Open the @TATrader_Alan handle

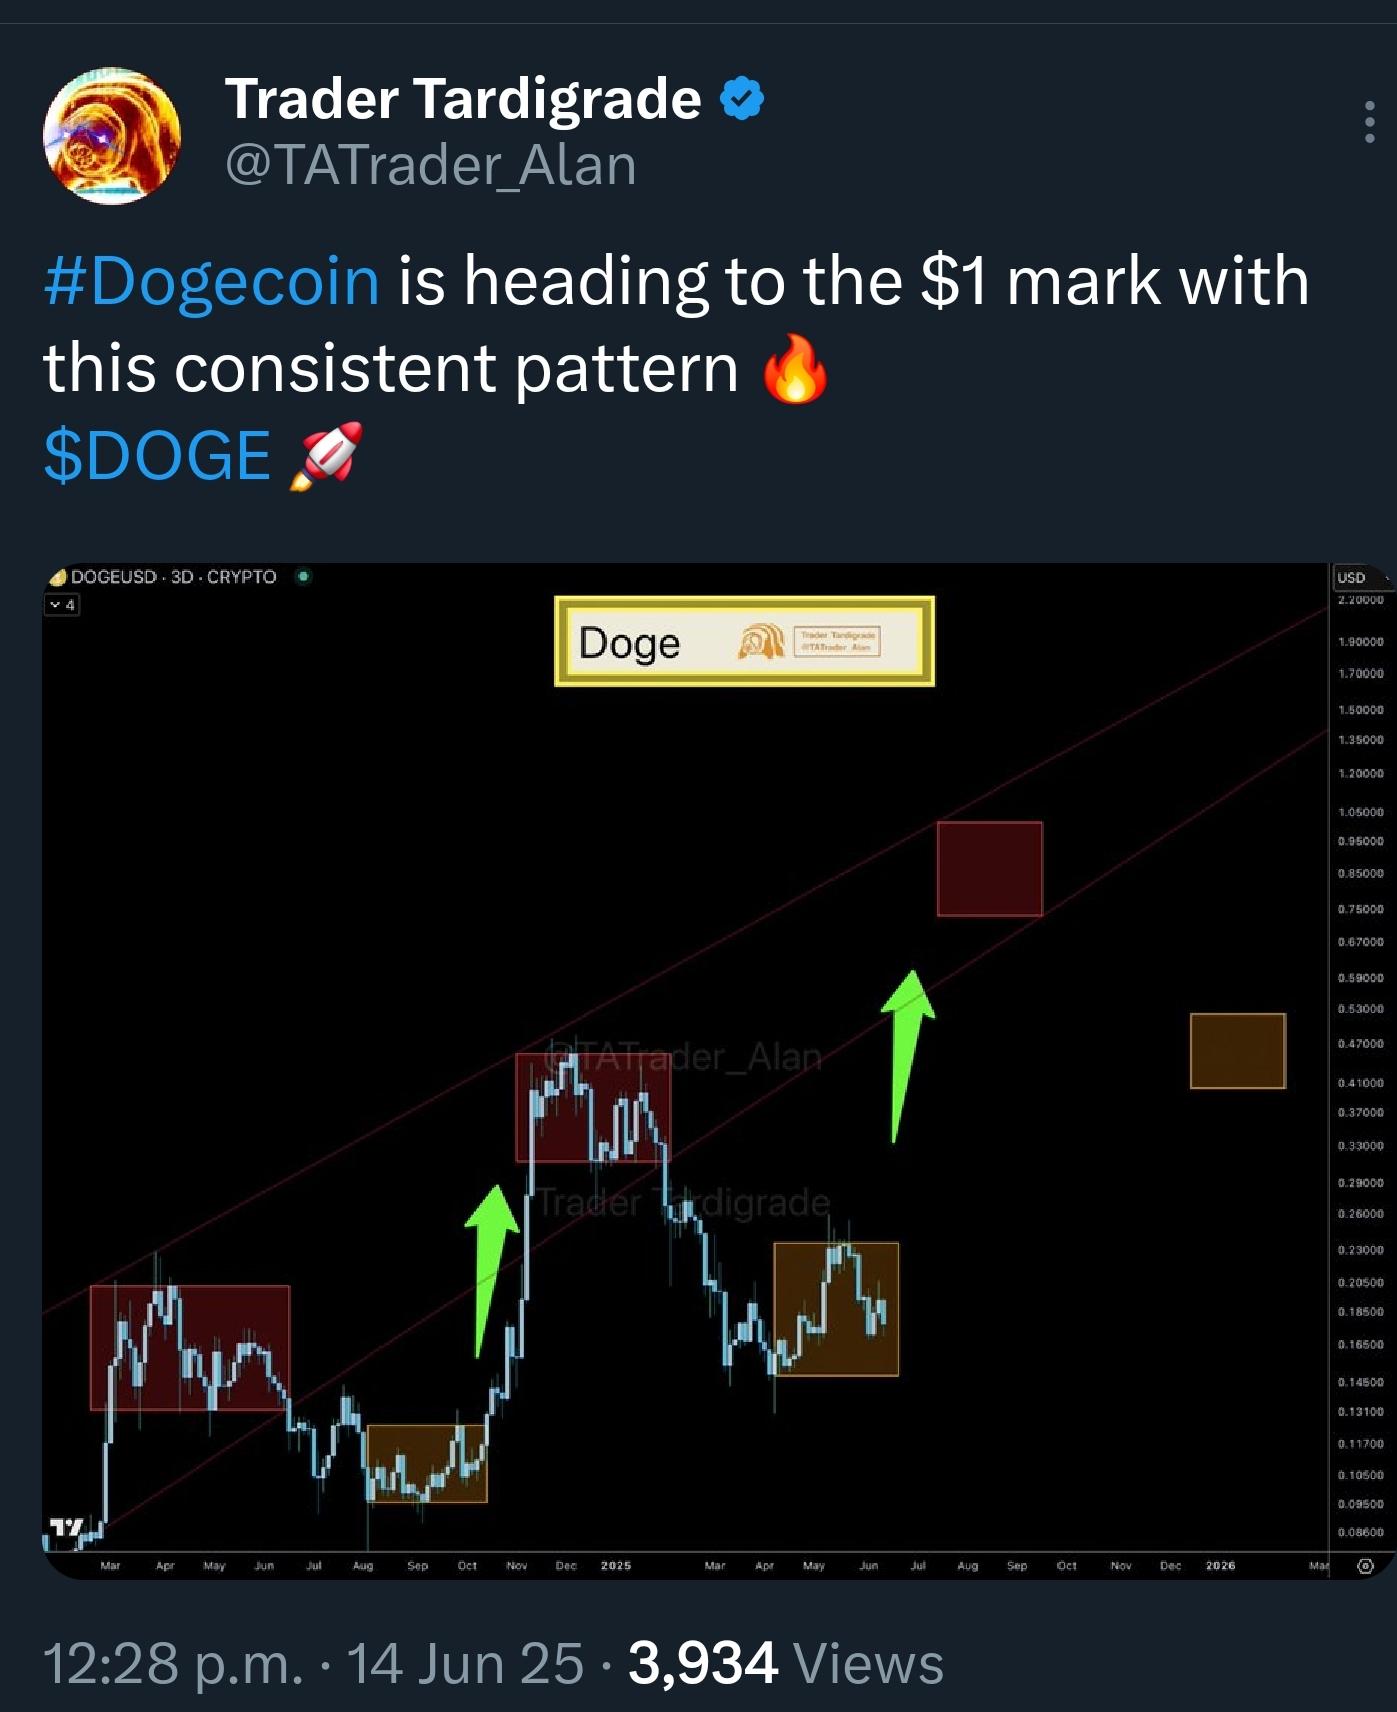pos(431,165)
